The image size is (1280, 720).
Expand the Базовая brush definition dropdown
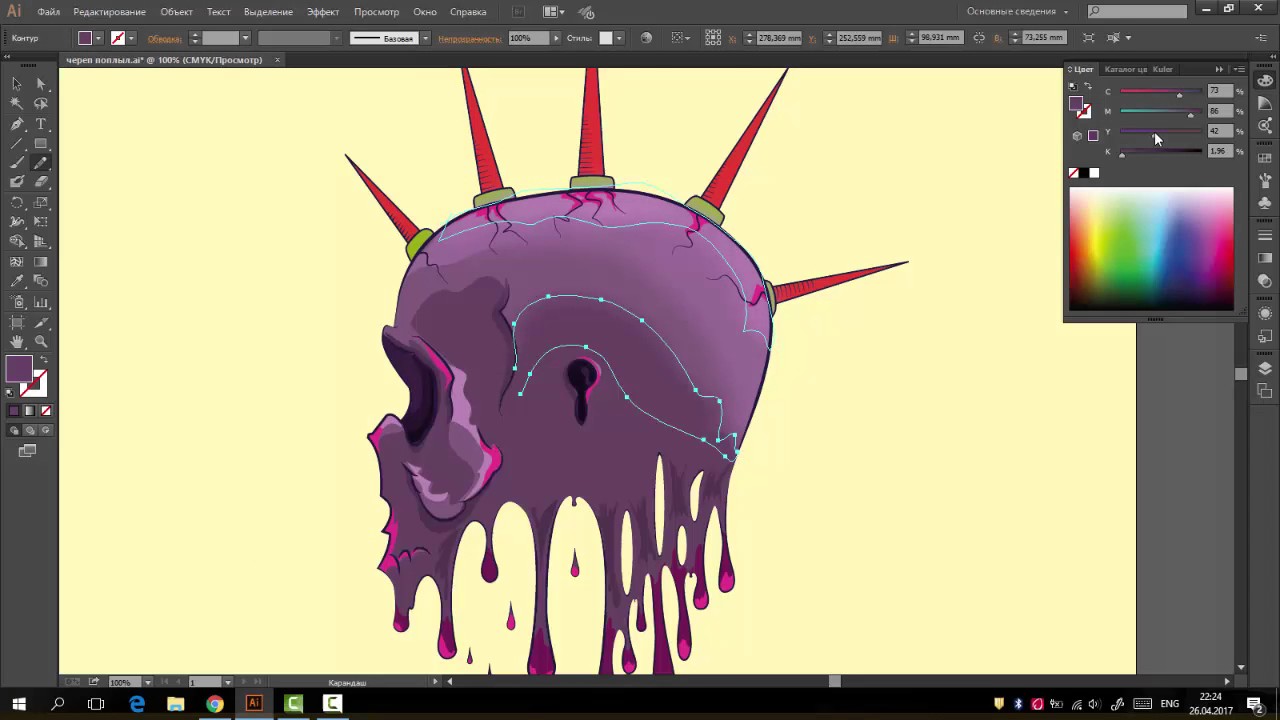425,38
